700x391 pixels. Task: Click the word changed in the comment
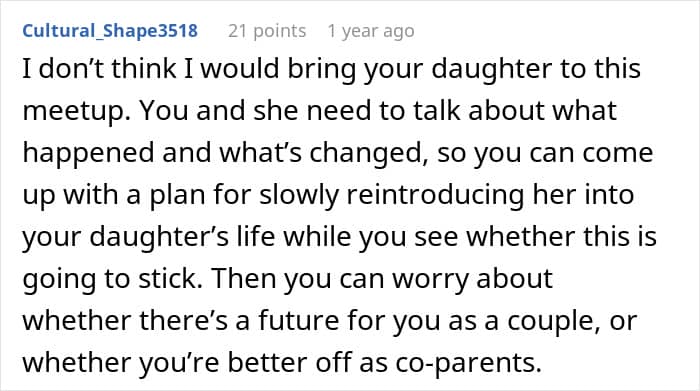click(366, 154)
